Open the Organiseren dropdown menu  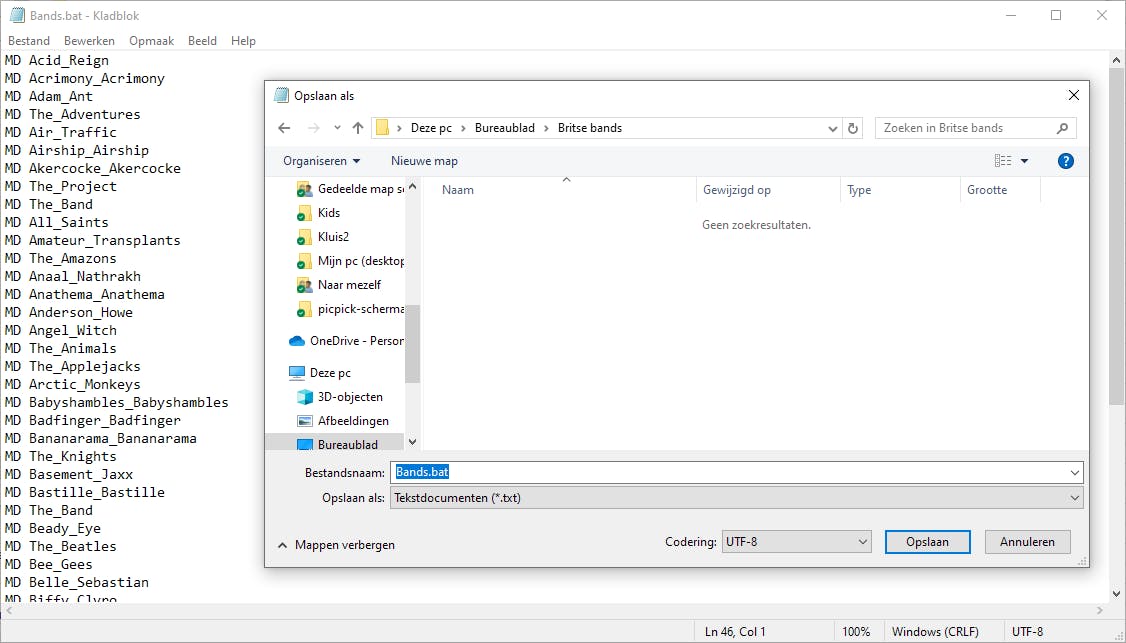tap(322, 161)
